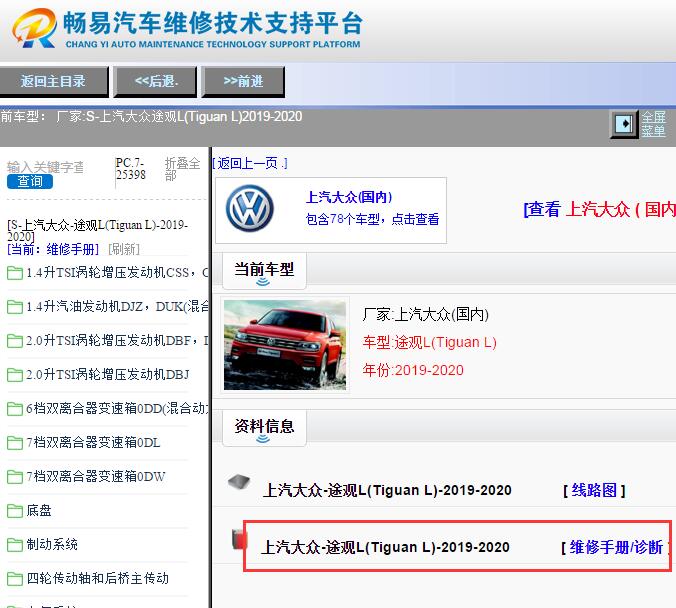Expand 7档双离合器变速箱0DW tree item

(x=95, y=476)
